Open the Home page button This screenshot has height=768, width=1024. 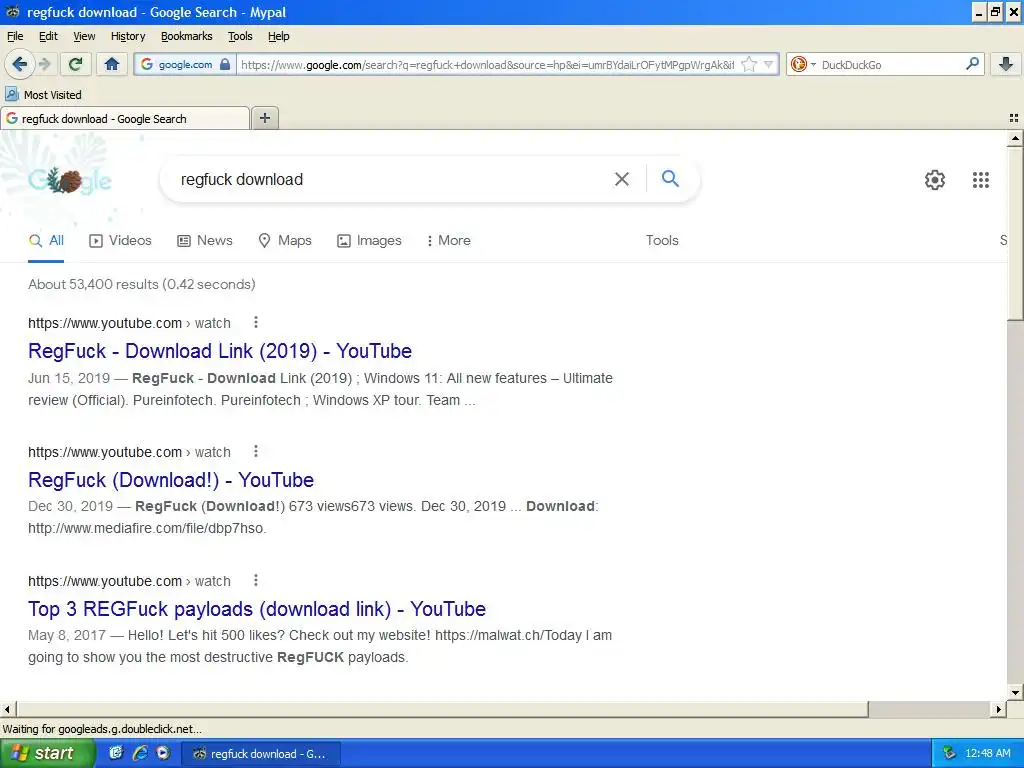(x=112, y=64)
